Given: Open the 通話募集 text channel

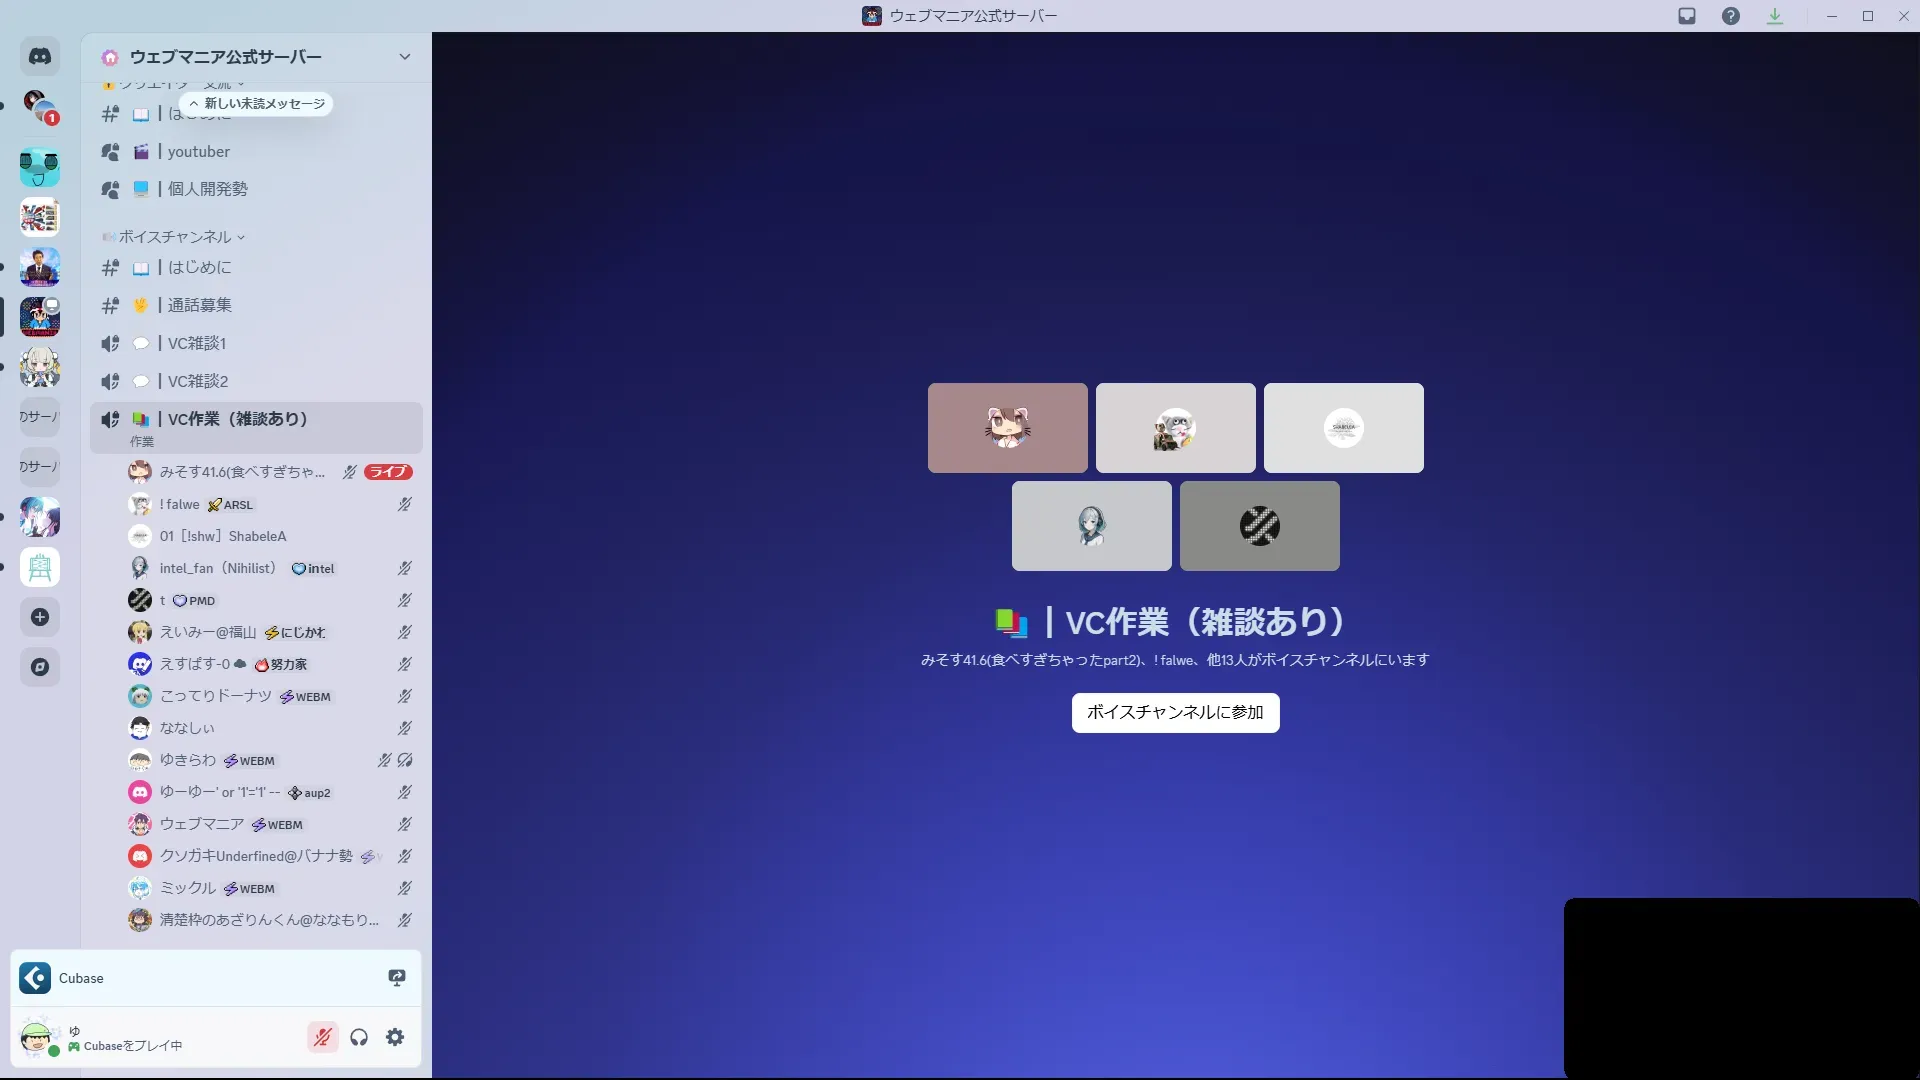Looking at the screenshot, I should click(199, 305).
